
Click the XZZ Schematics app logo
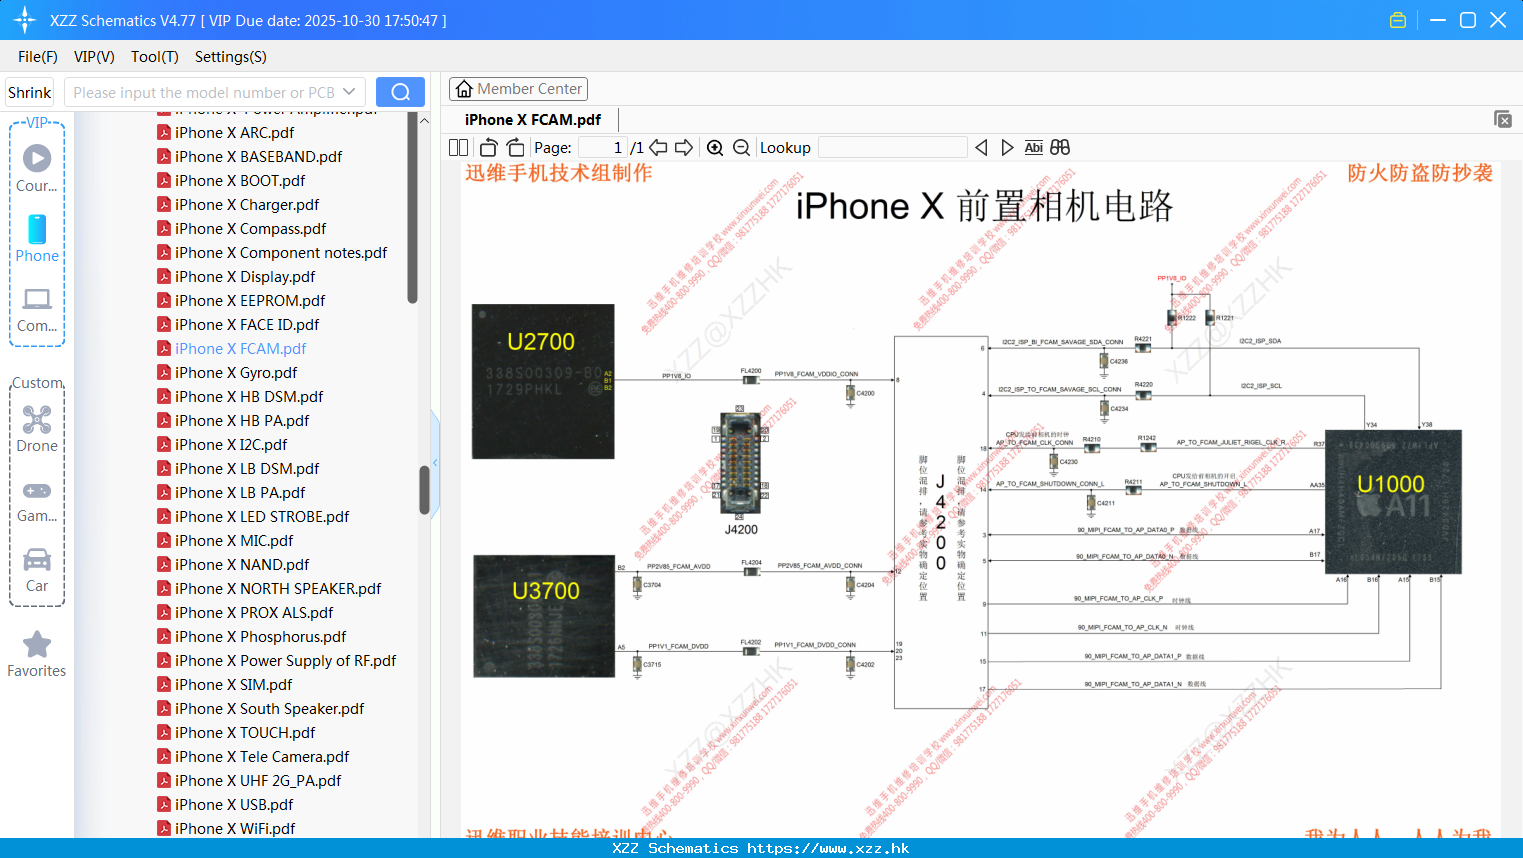point(25,20)
